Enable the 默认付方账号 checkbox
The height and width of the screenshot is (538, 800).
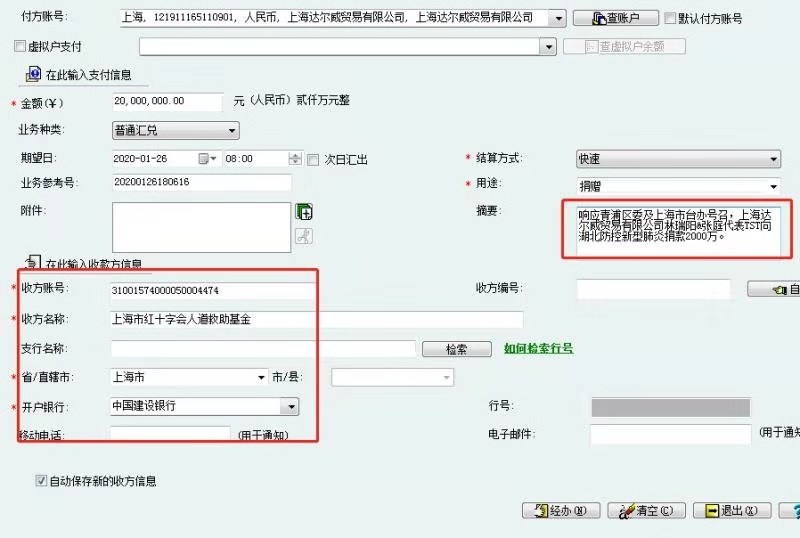point(671,19)
